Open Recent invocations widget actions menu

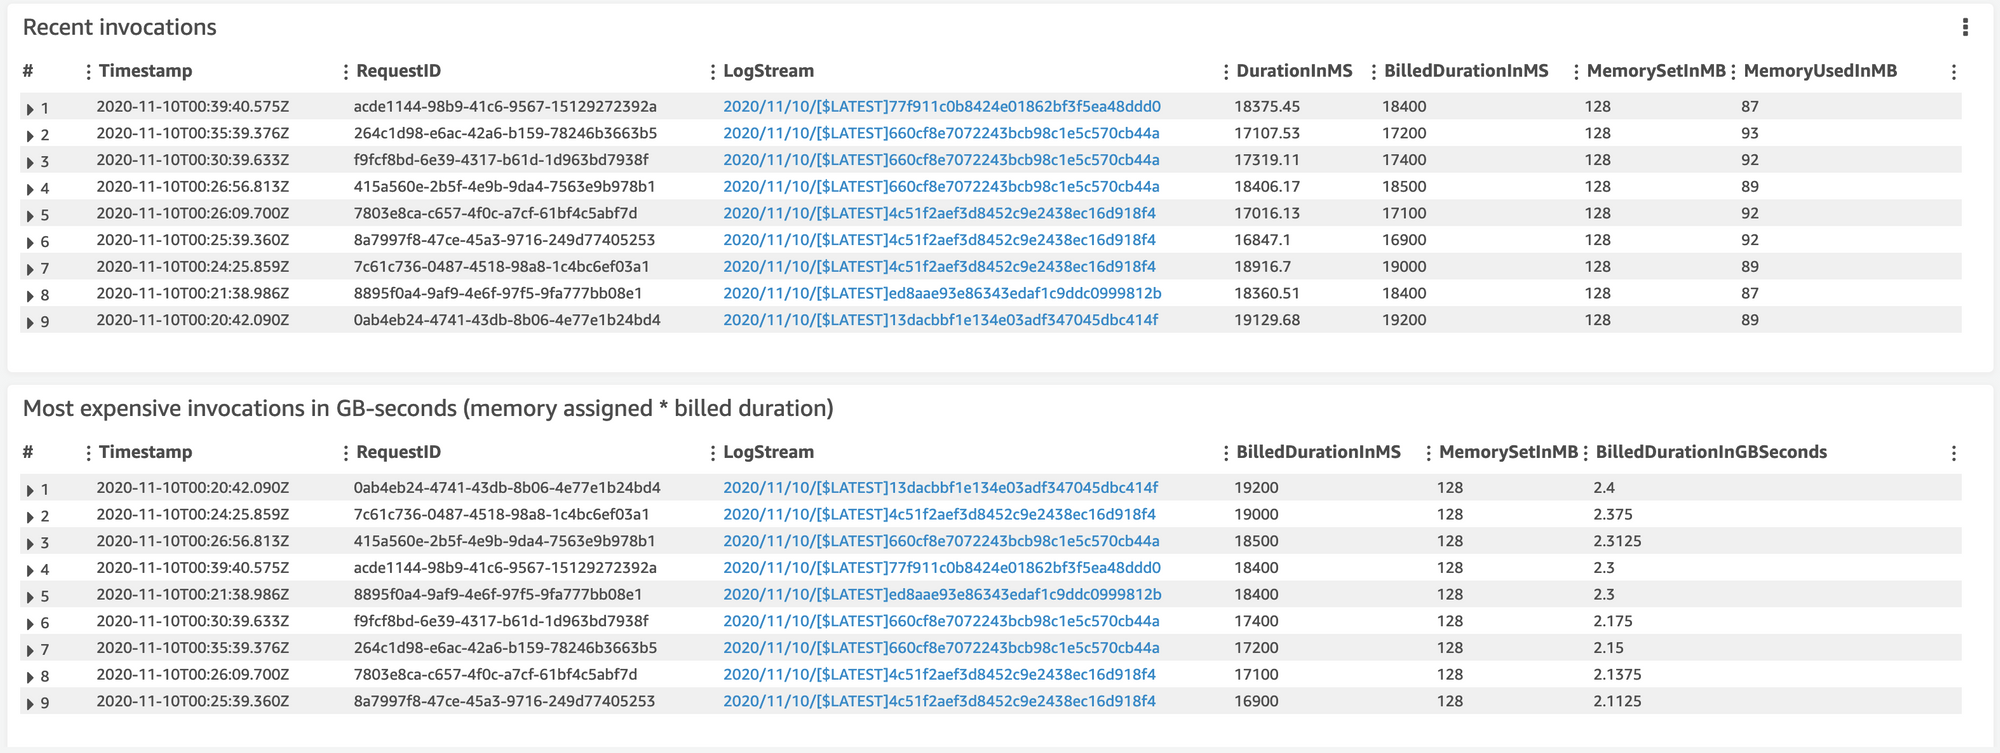(1965, 27)
